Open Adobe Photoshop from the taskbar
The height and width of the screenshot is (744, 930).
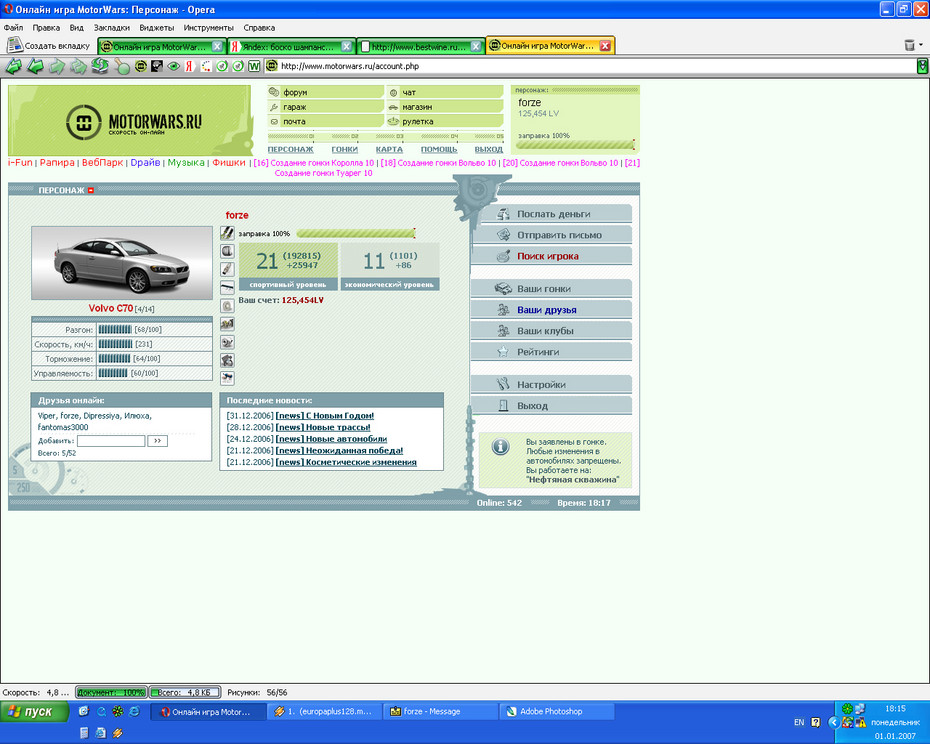[550, 712]
